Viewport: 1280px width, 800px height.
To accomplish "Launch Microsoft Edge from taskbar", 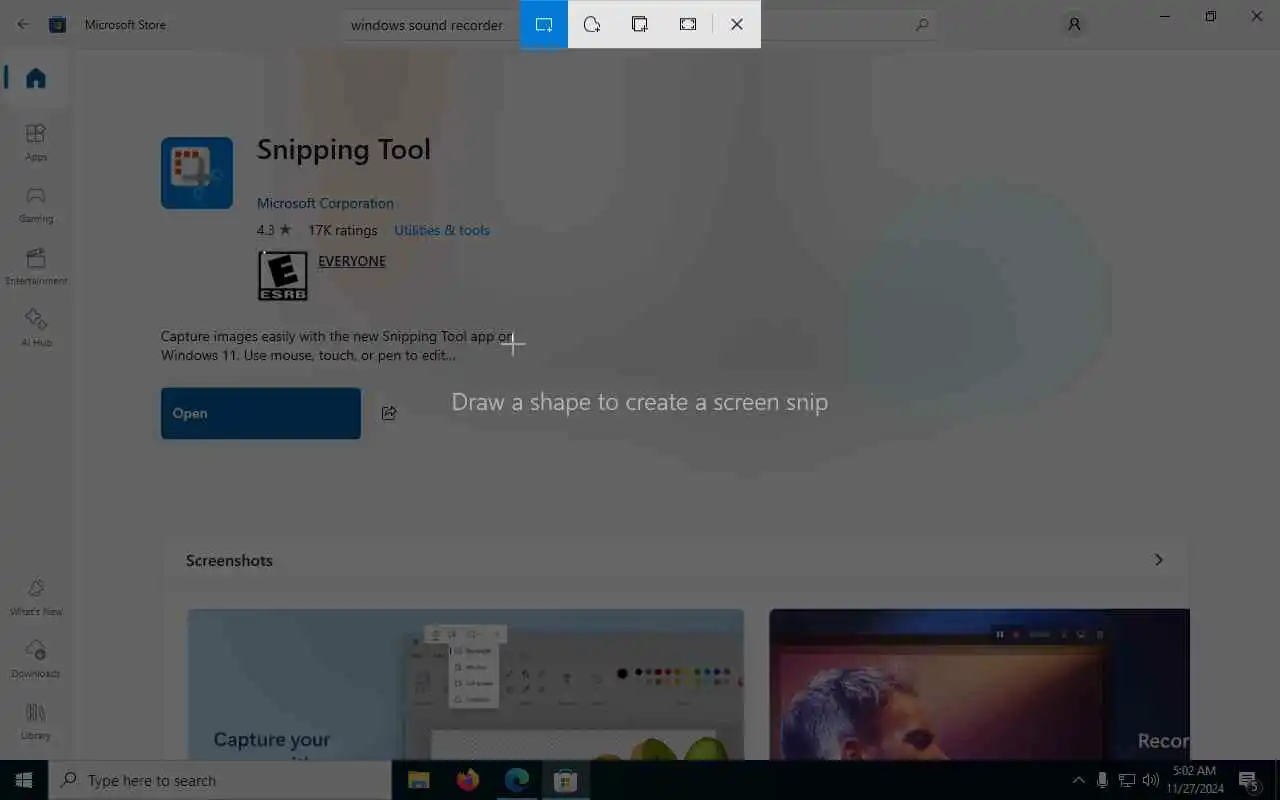I will tap(516, 780).
